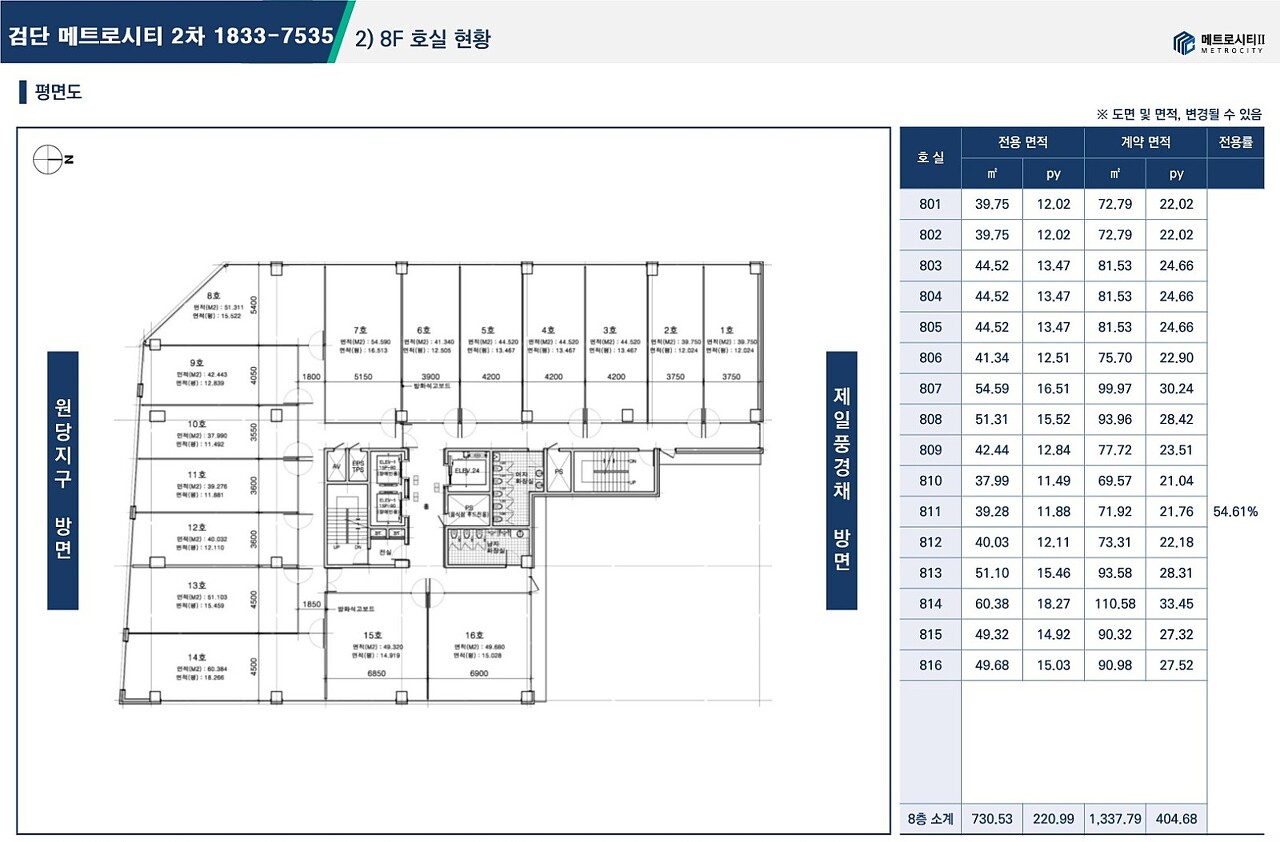The image size is (1280, 842).
Task: Click corridor dimension 1850
Action: coord(310,605)
